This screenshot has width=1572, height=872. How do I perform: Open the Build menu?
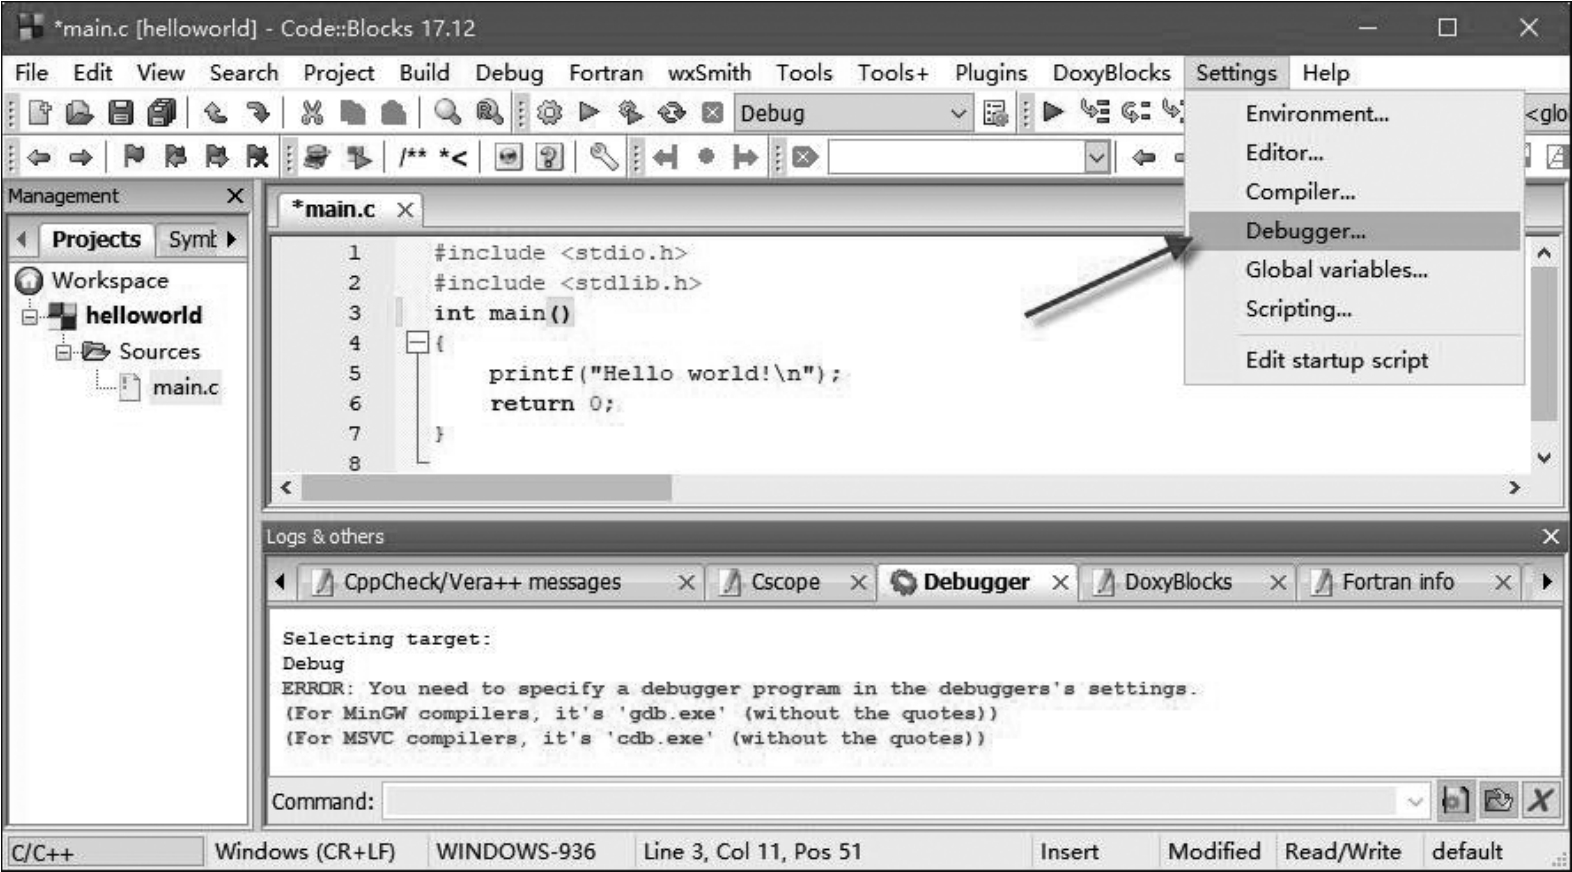424,73
